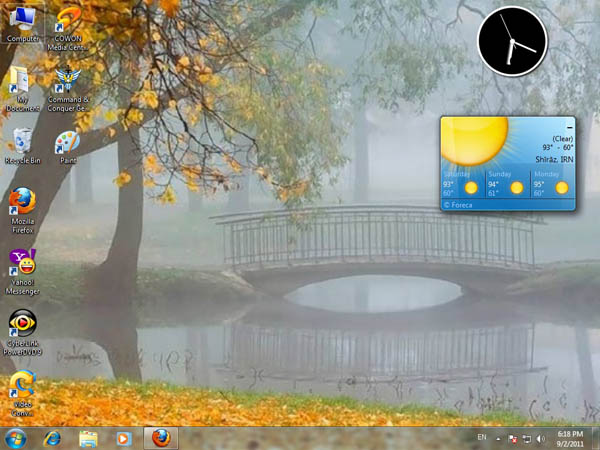
Task: Open CyberLink PowerDVD 9 shortcut
Action: coord(23,325)
